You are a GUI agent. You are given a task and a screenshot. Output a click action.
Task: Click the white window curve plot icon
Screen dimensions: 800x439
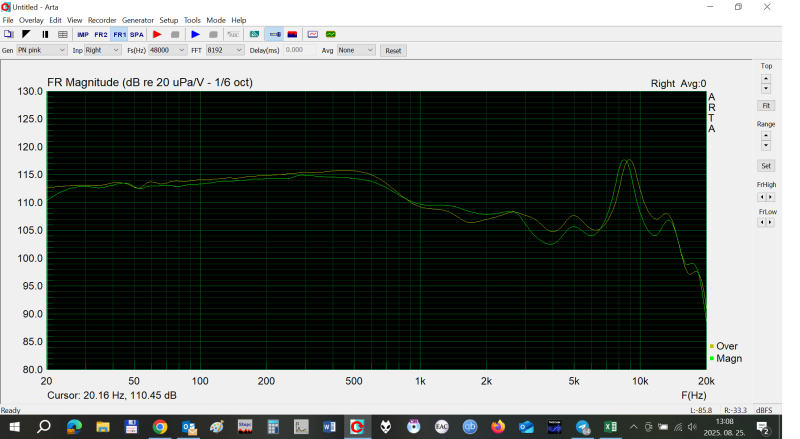point(313,34)
